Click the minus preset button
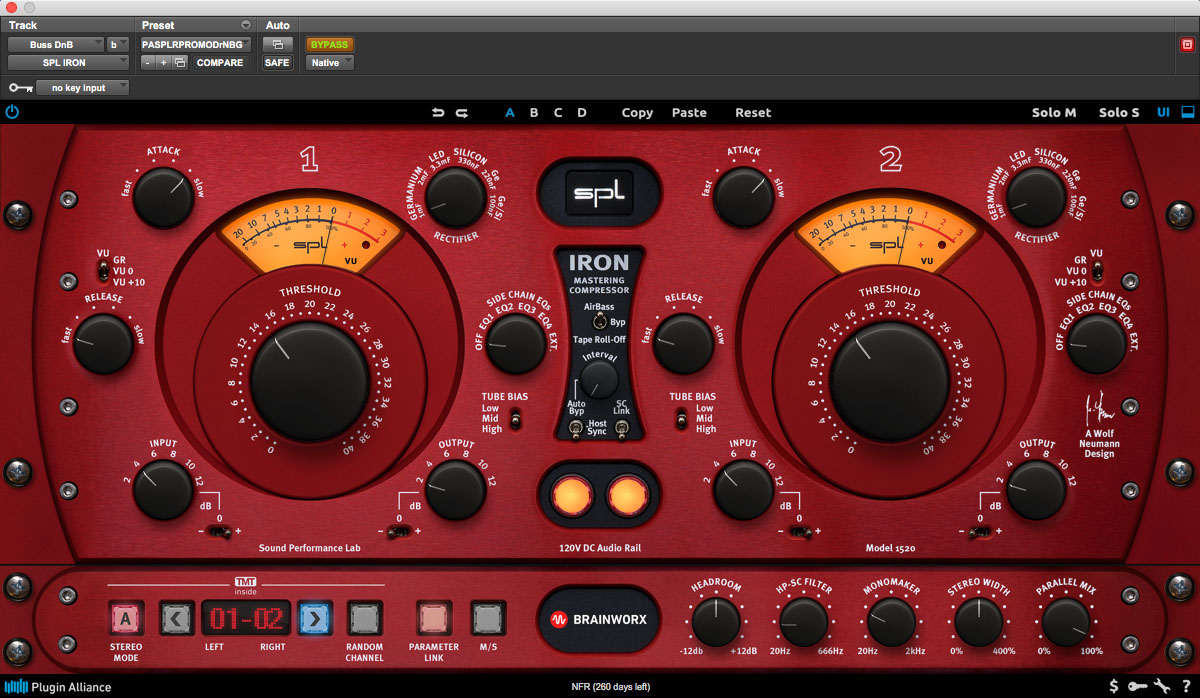 pos(147,63)
